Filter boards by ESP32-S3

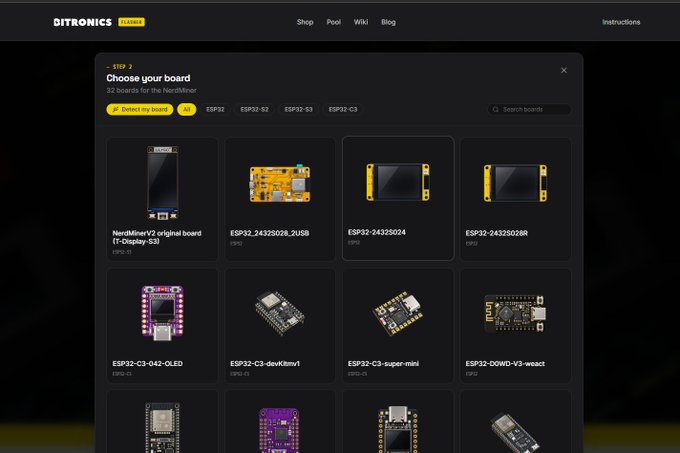(x=298, y=110)
